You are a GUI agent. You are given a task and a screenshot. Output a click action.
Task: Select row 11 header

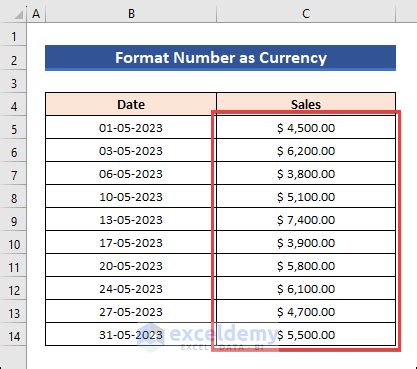tap(13, 266)
